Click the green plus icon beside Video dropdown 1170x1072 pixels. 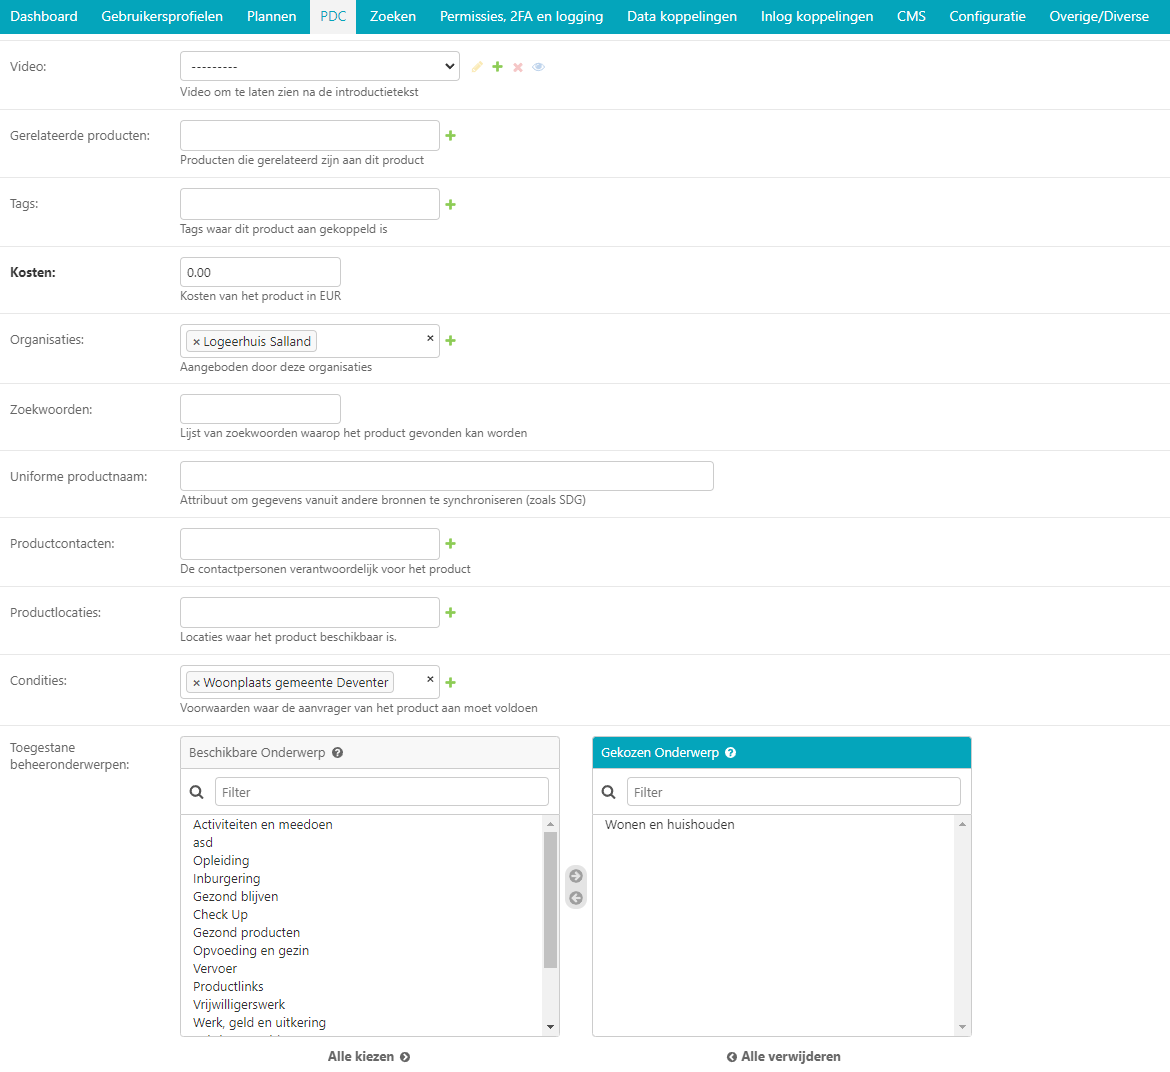pos(497,67)
